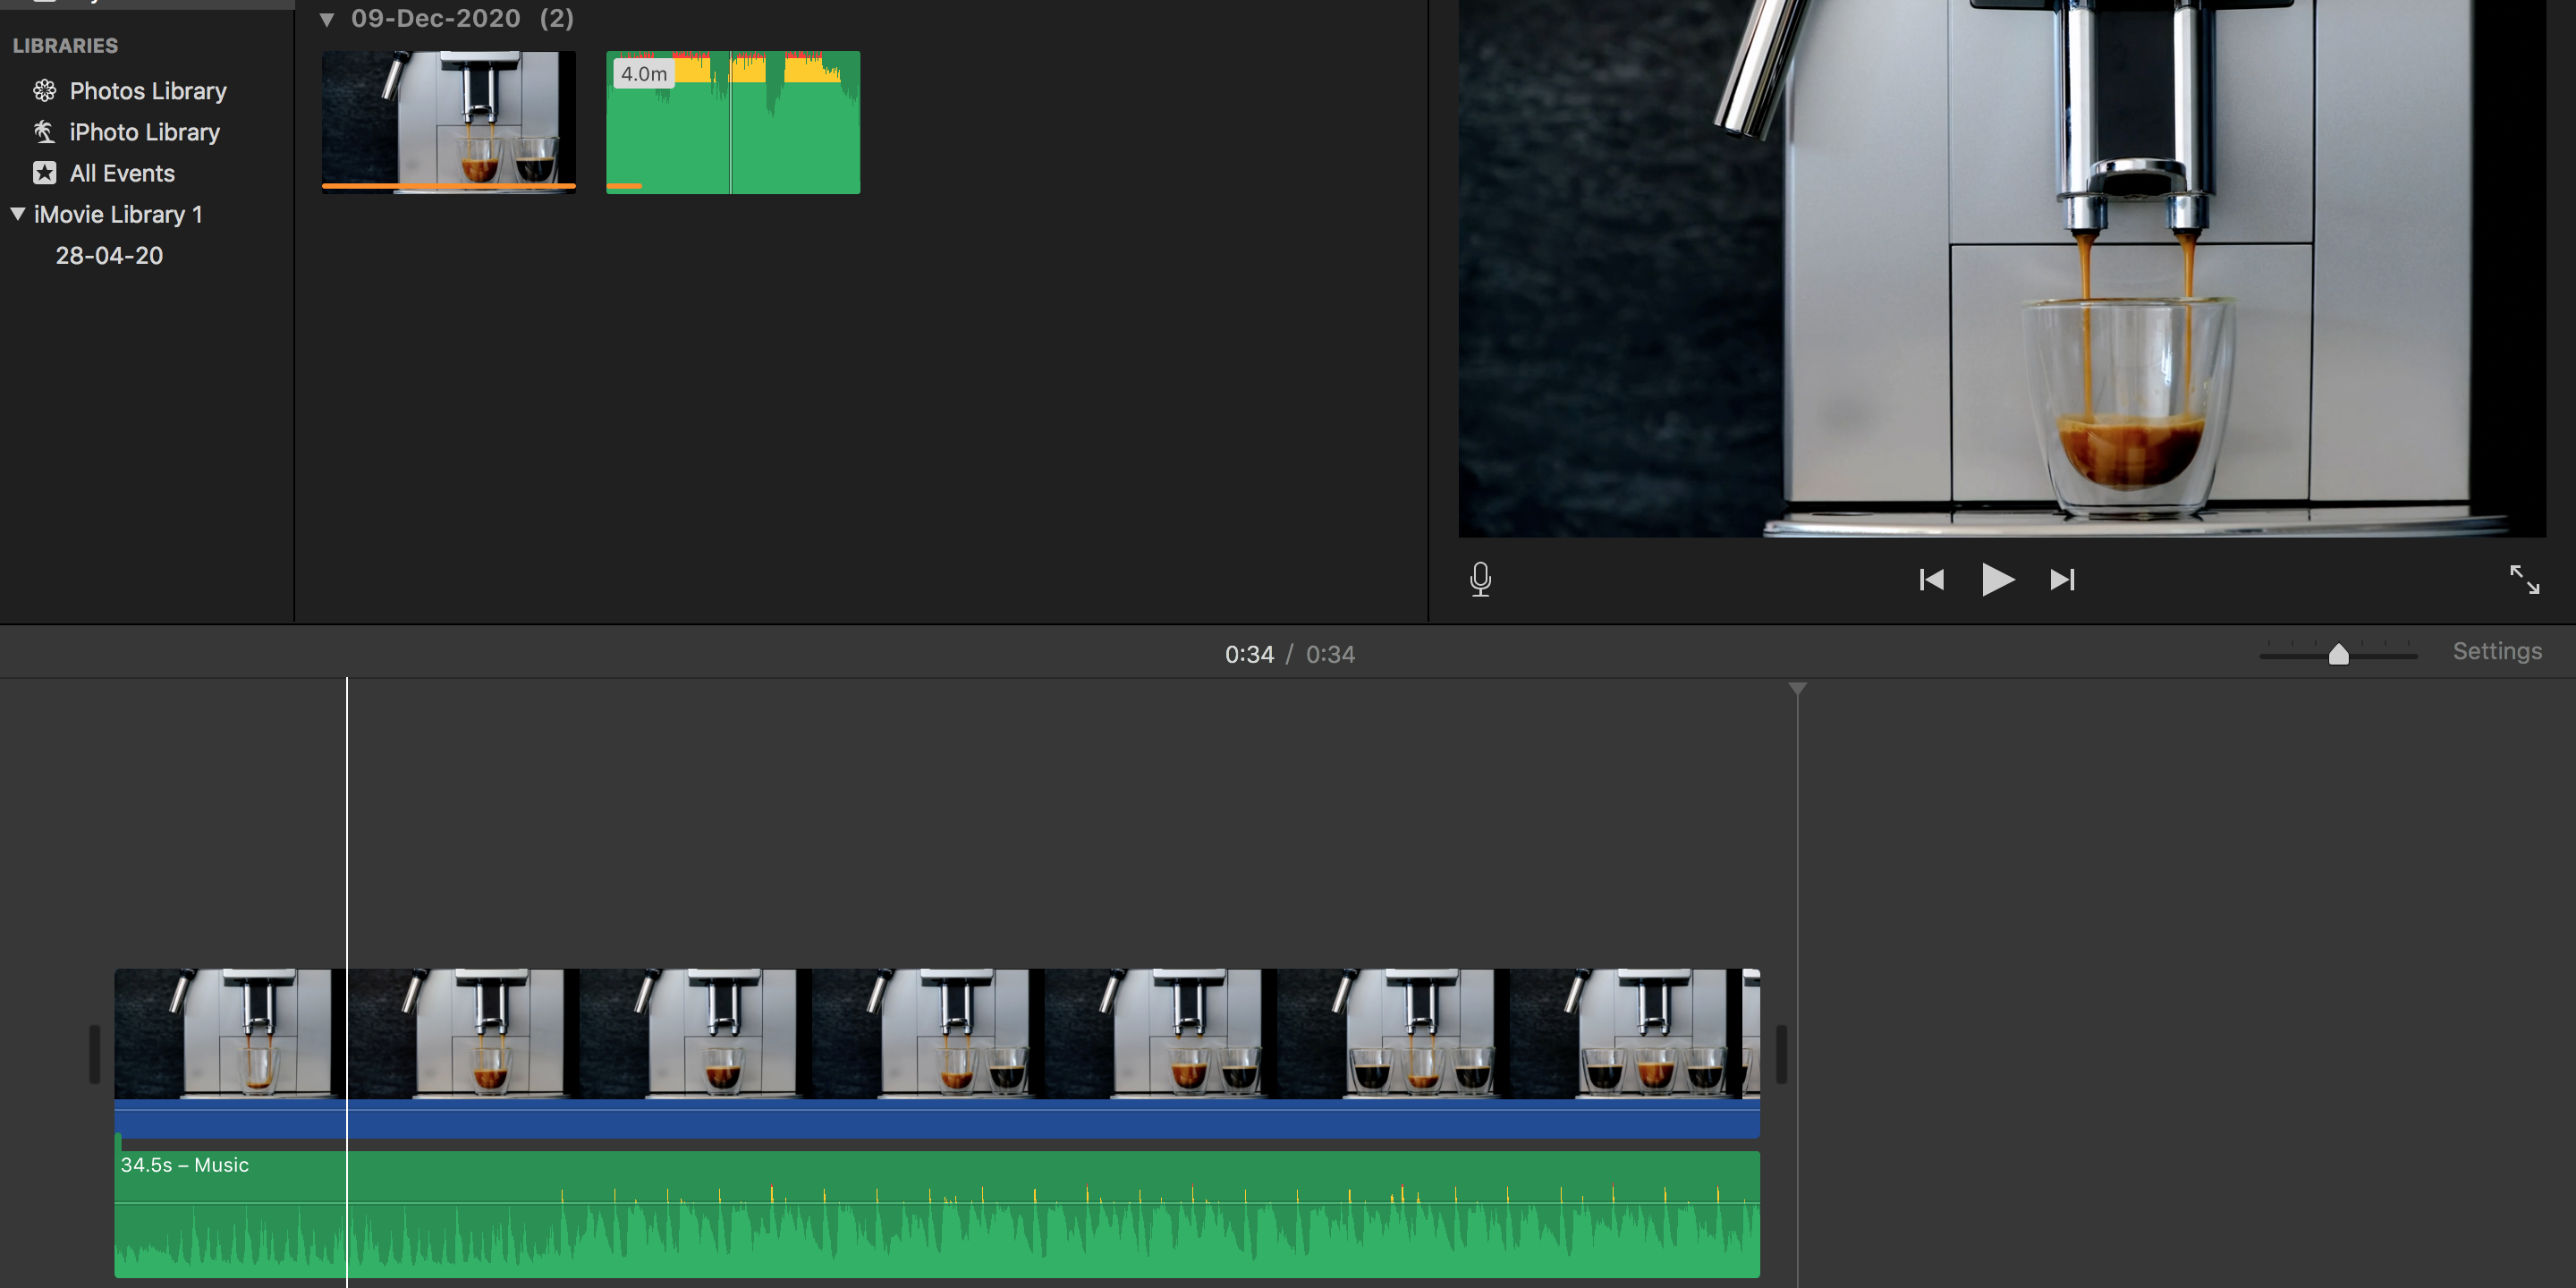
Task: Open the Photos Library in the sidebar
Action: [x=147, y=90]
